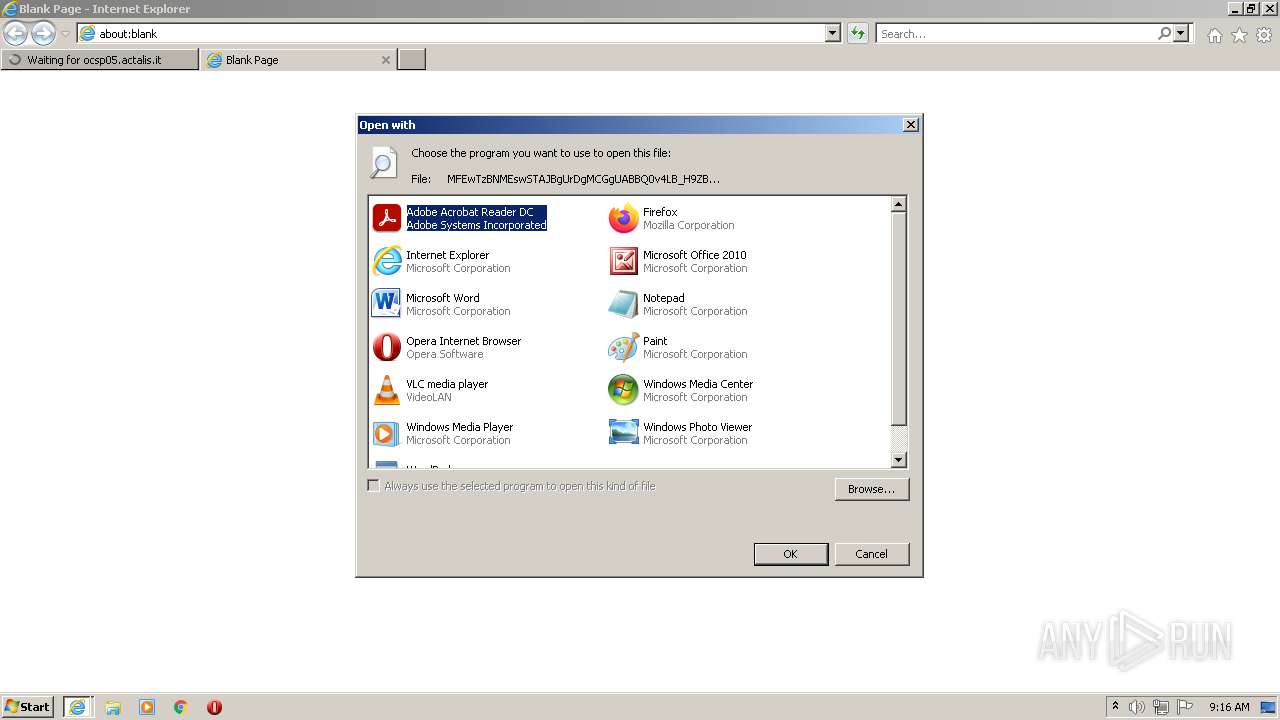
Task: Close the Open with dialog
Action: pos(910,125)
